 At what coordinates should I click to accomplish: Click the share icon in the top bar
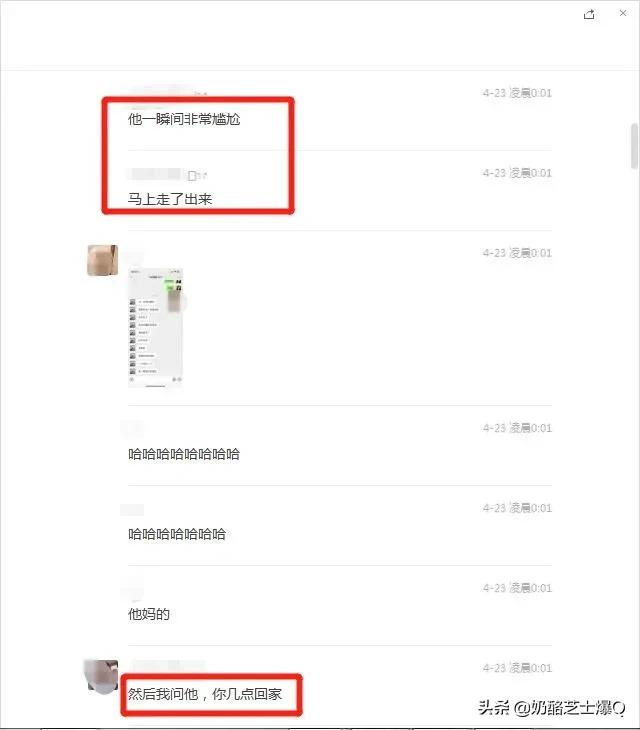pos(589,14)
